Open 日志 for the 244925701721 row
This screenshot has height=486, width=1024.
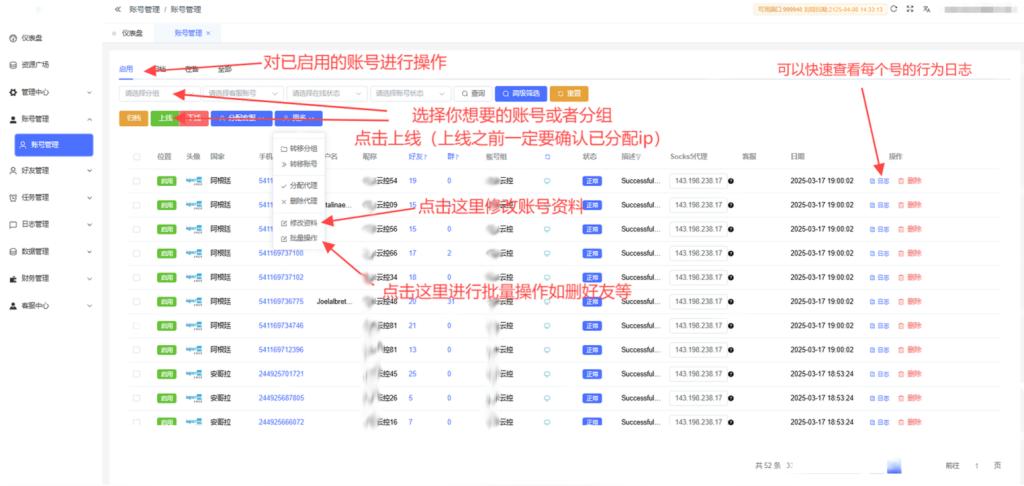click(879, 374)
